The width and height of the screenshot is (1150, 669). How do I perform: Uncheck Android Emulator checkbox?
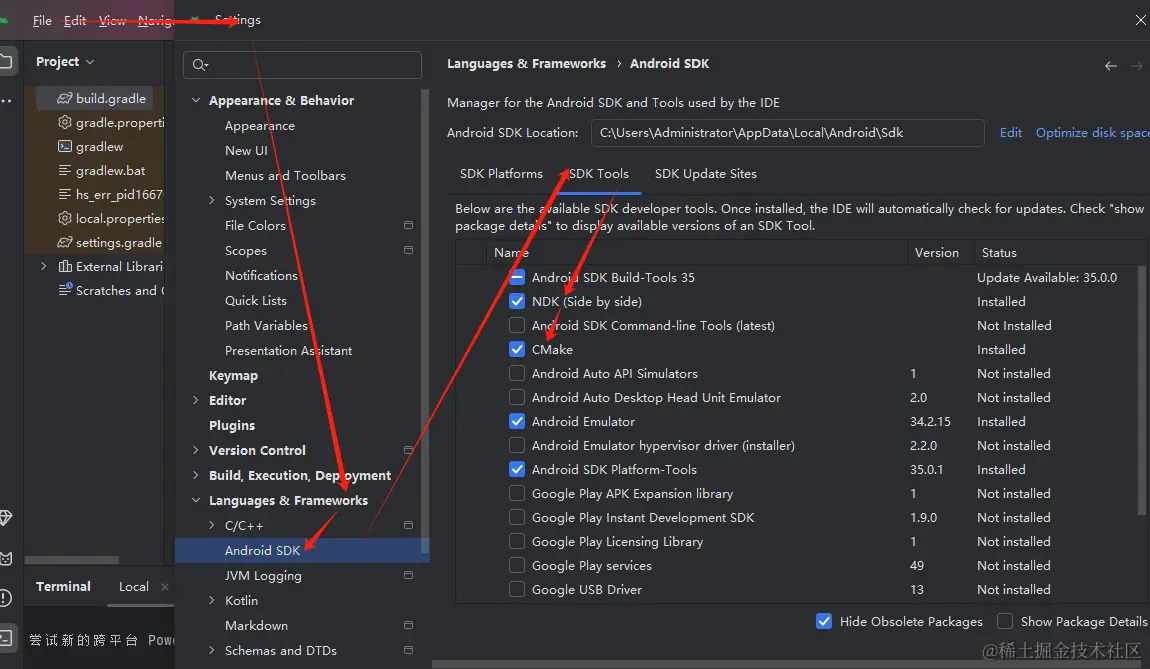pyautogui.click(x=517, y=421)
